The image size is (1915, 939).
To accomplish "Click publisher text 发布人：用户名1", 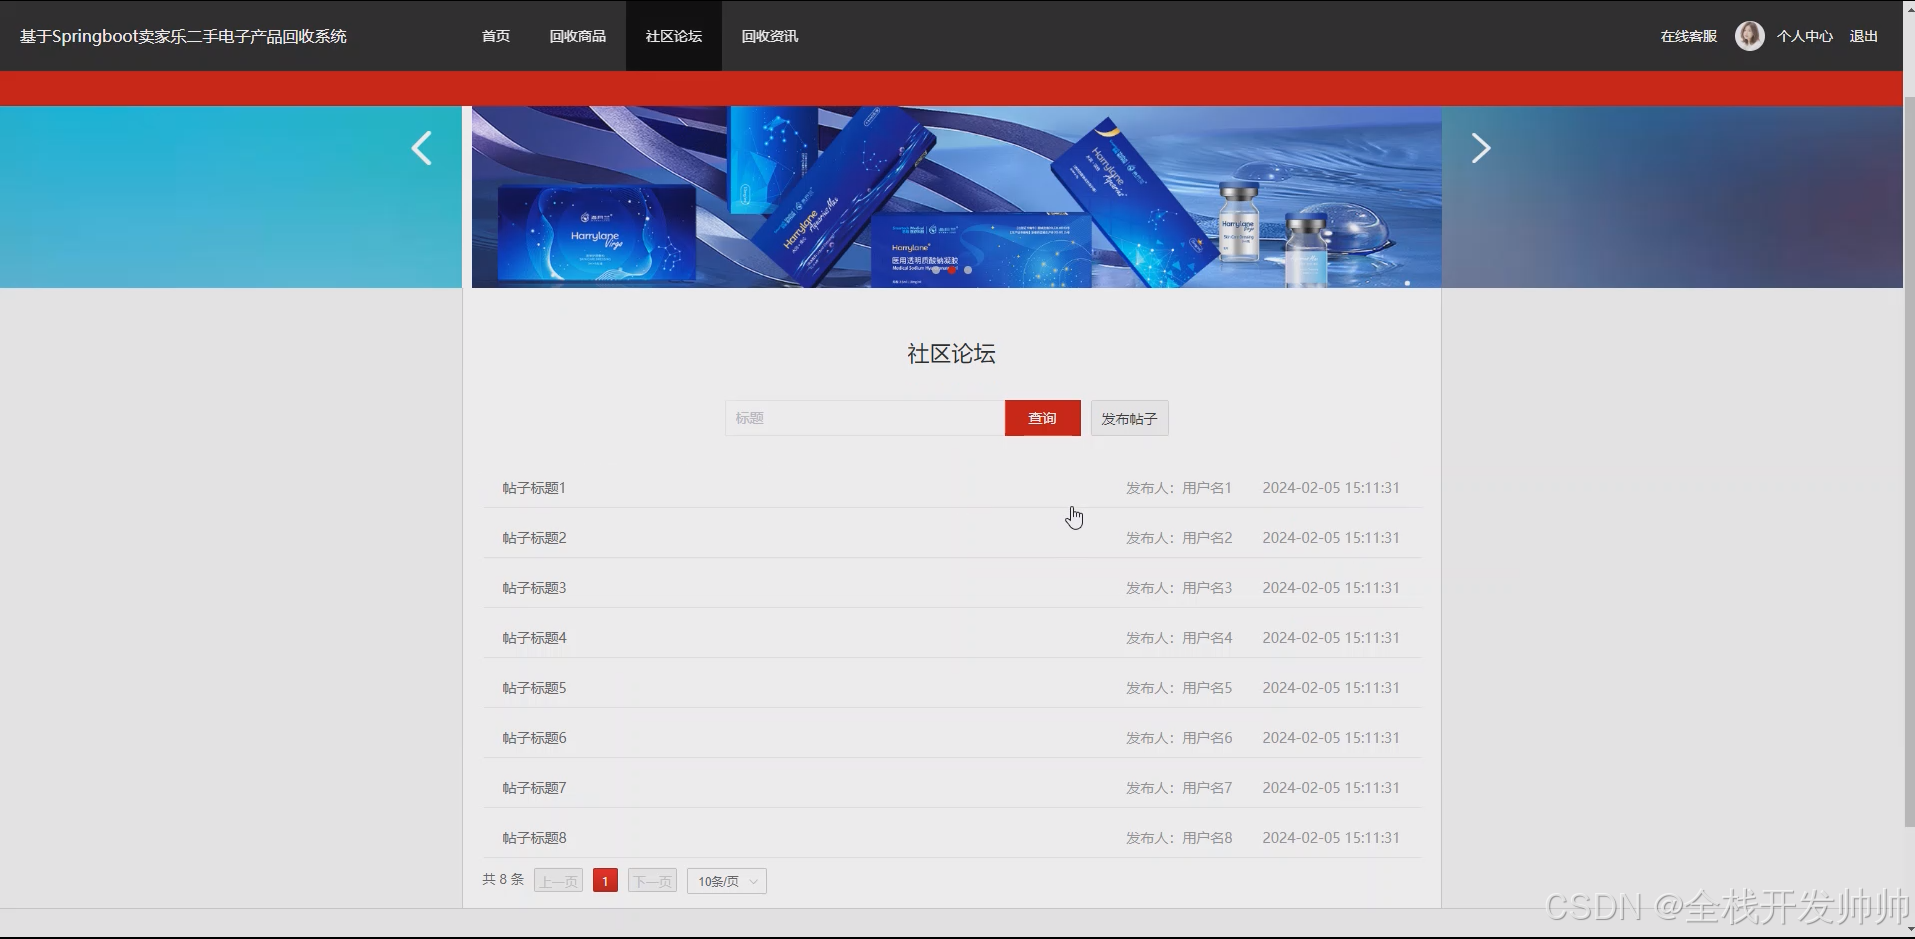I will 1179,488.
